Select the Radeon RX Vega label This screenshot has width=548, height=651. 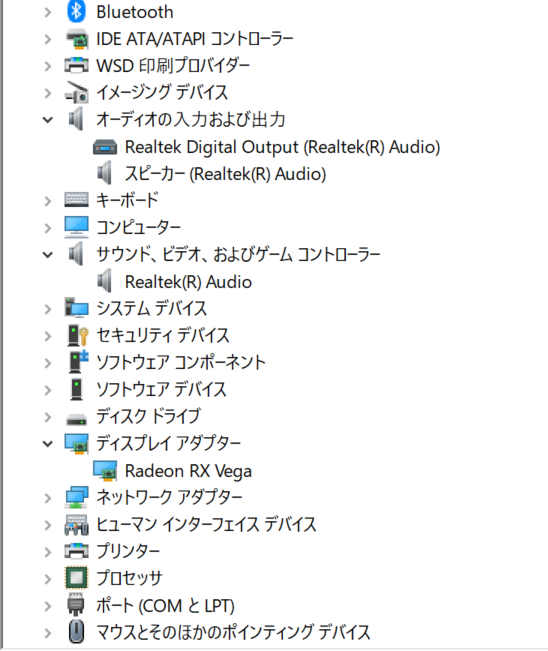pyautogui.click(x=188, y=471)
